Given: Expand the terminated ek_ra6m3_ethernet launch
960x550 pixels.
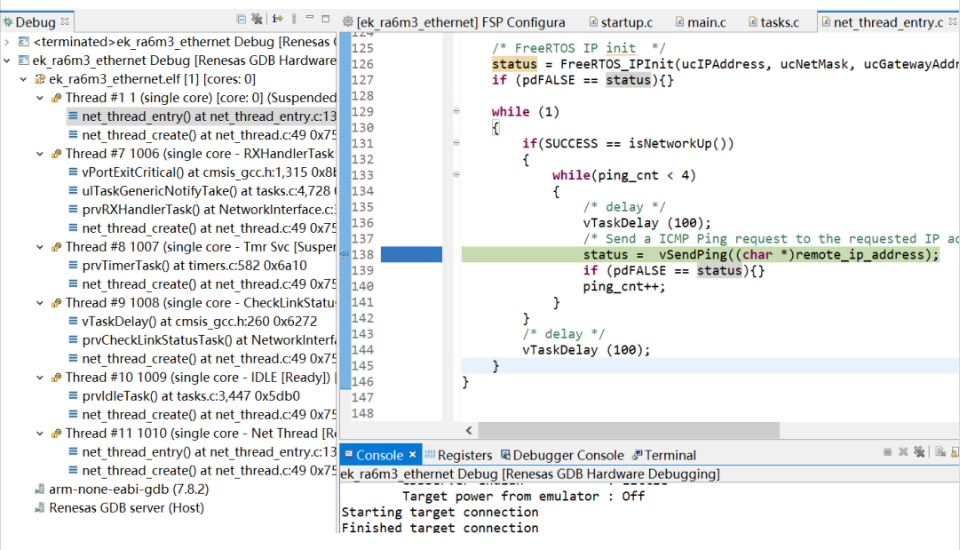Looking at the screenshot, I should tap(7, 42).
